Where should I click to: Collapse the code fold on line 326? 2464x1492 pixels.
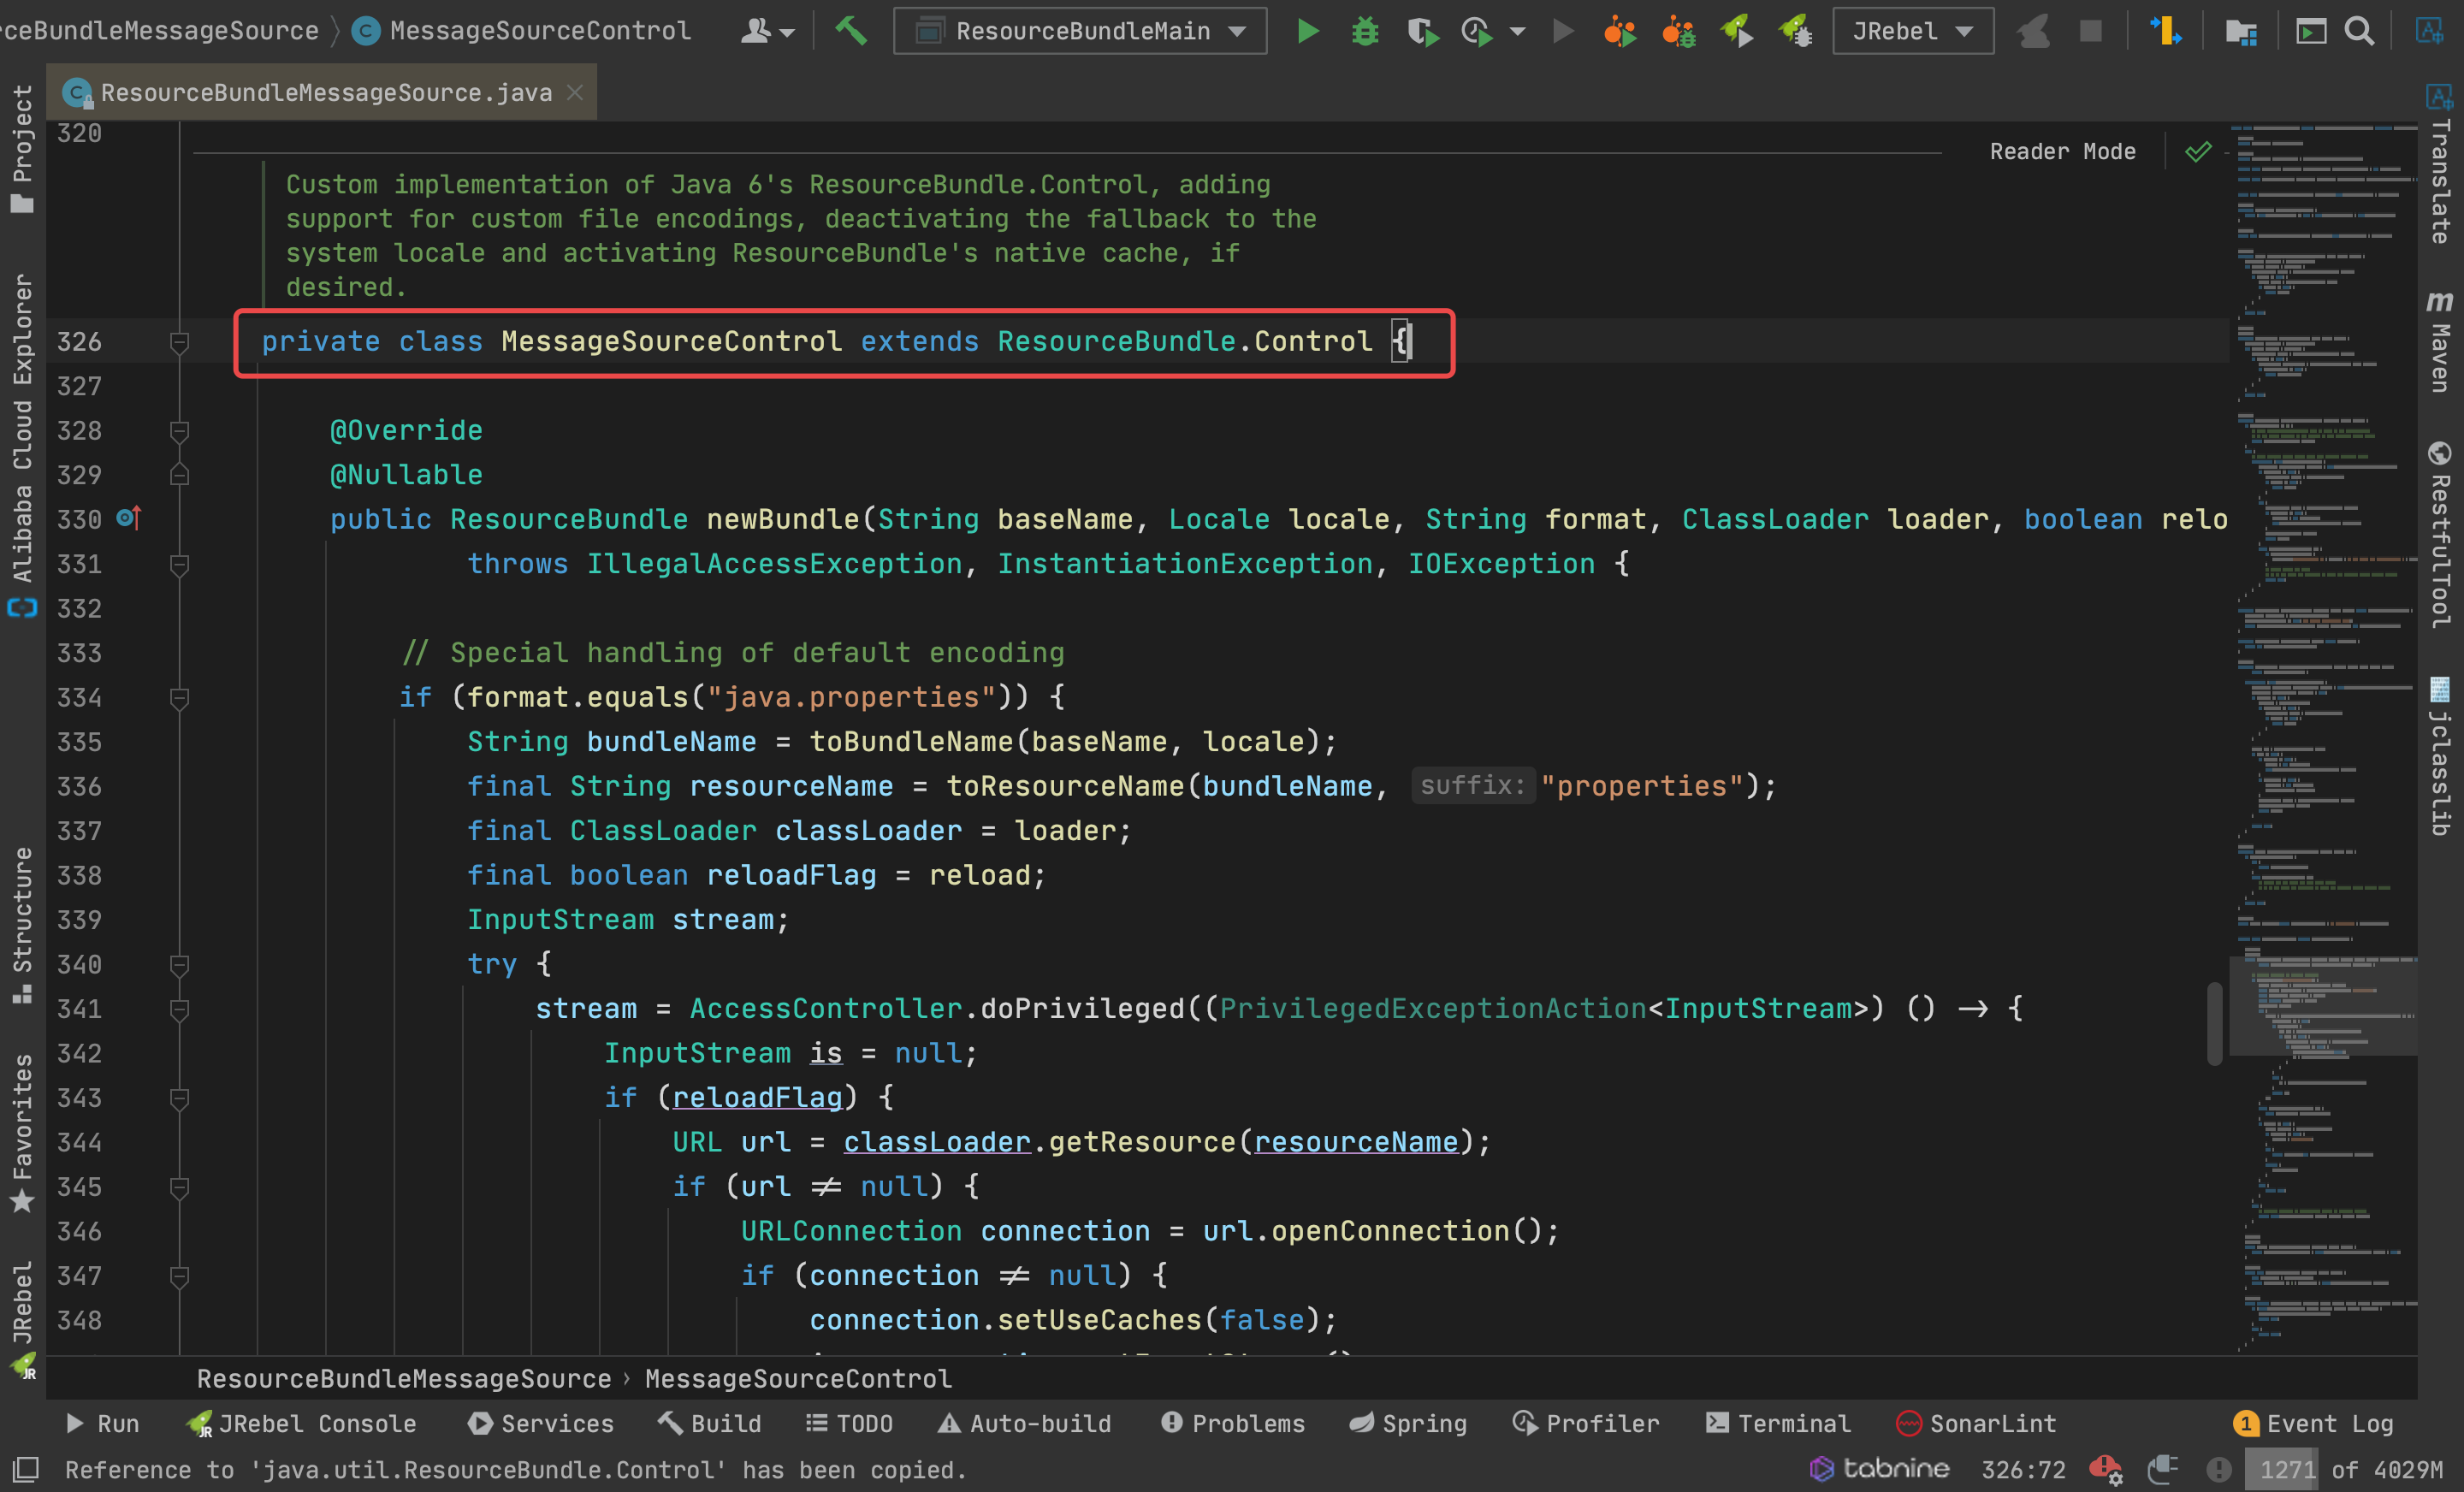point(179,342)
